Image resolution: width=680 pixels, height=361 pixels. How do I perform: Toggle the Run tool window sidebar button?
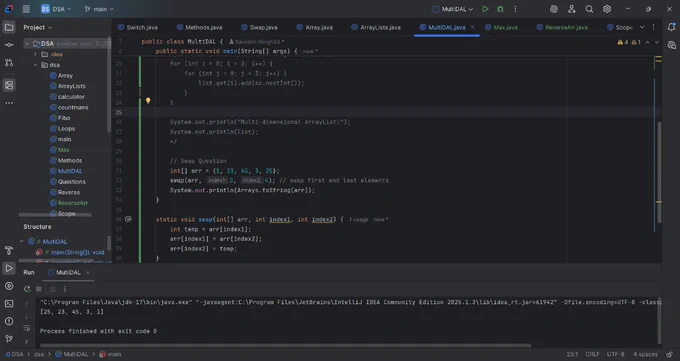coord(9,268)
